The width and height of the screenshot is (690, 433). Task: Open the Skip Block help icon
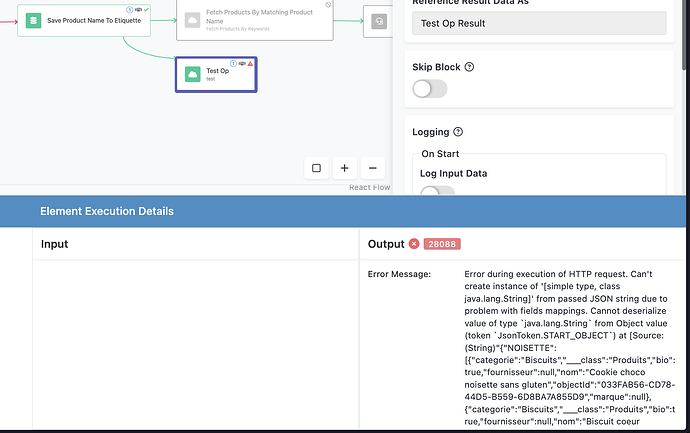pyautogui.click(x=470, y=67)
